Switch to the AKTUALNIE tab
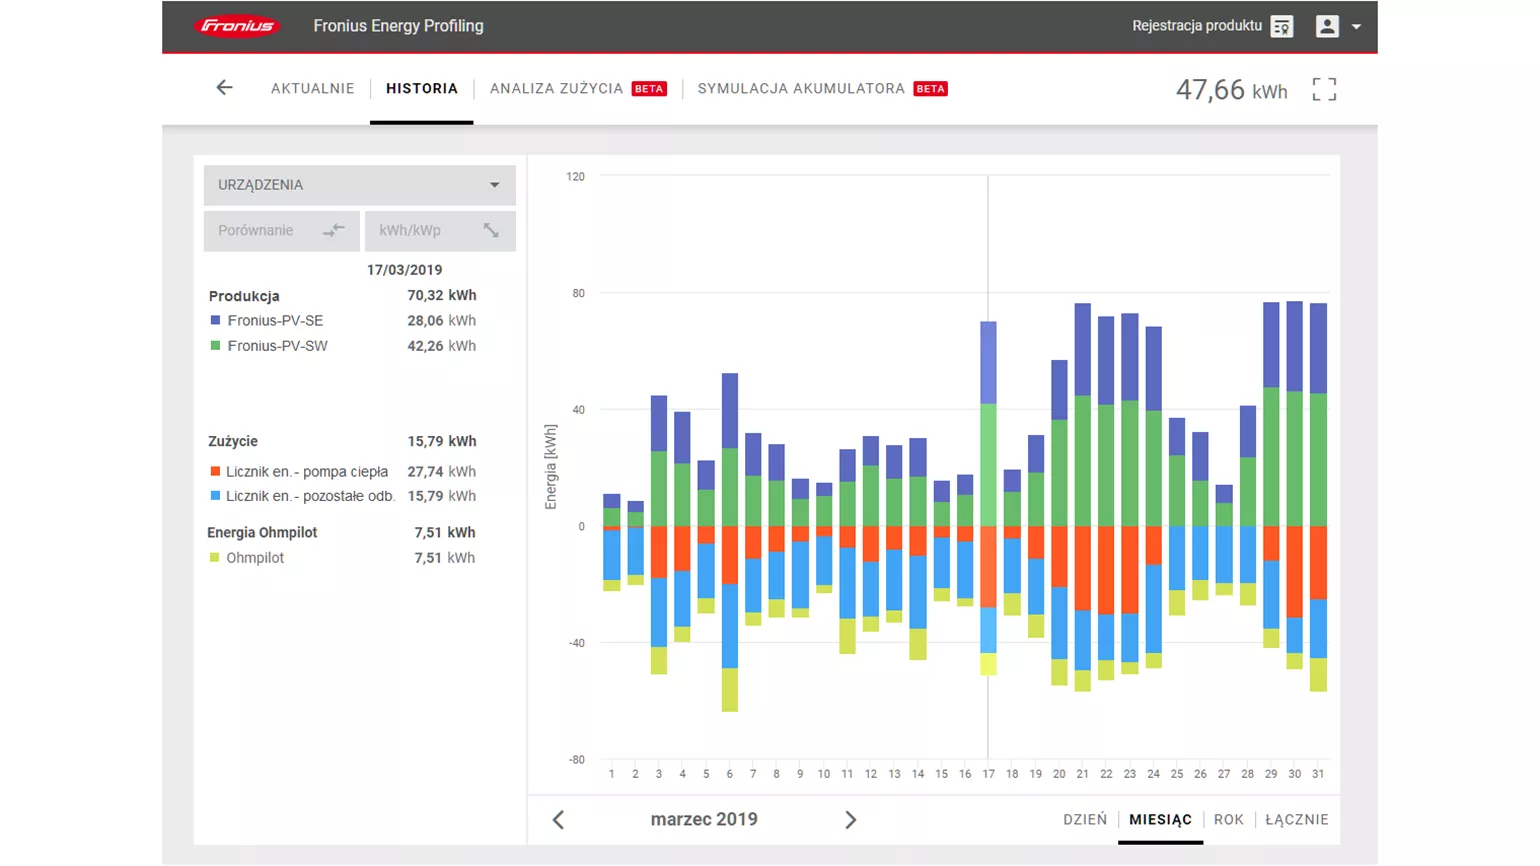The width and height of the screenshot is (1540, 866). coord(312,88)
